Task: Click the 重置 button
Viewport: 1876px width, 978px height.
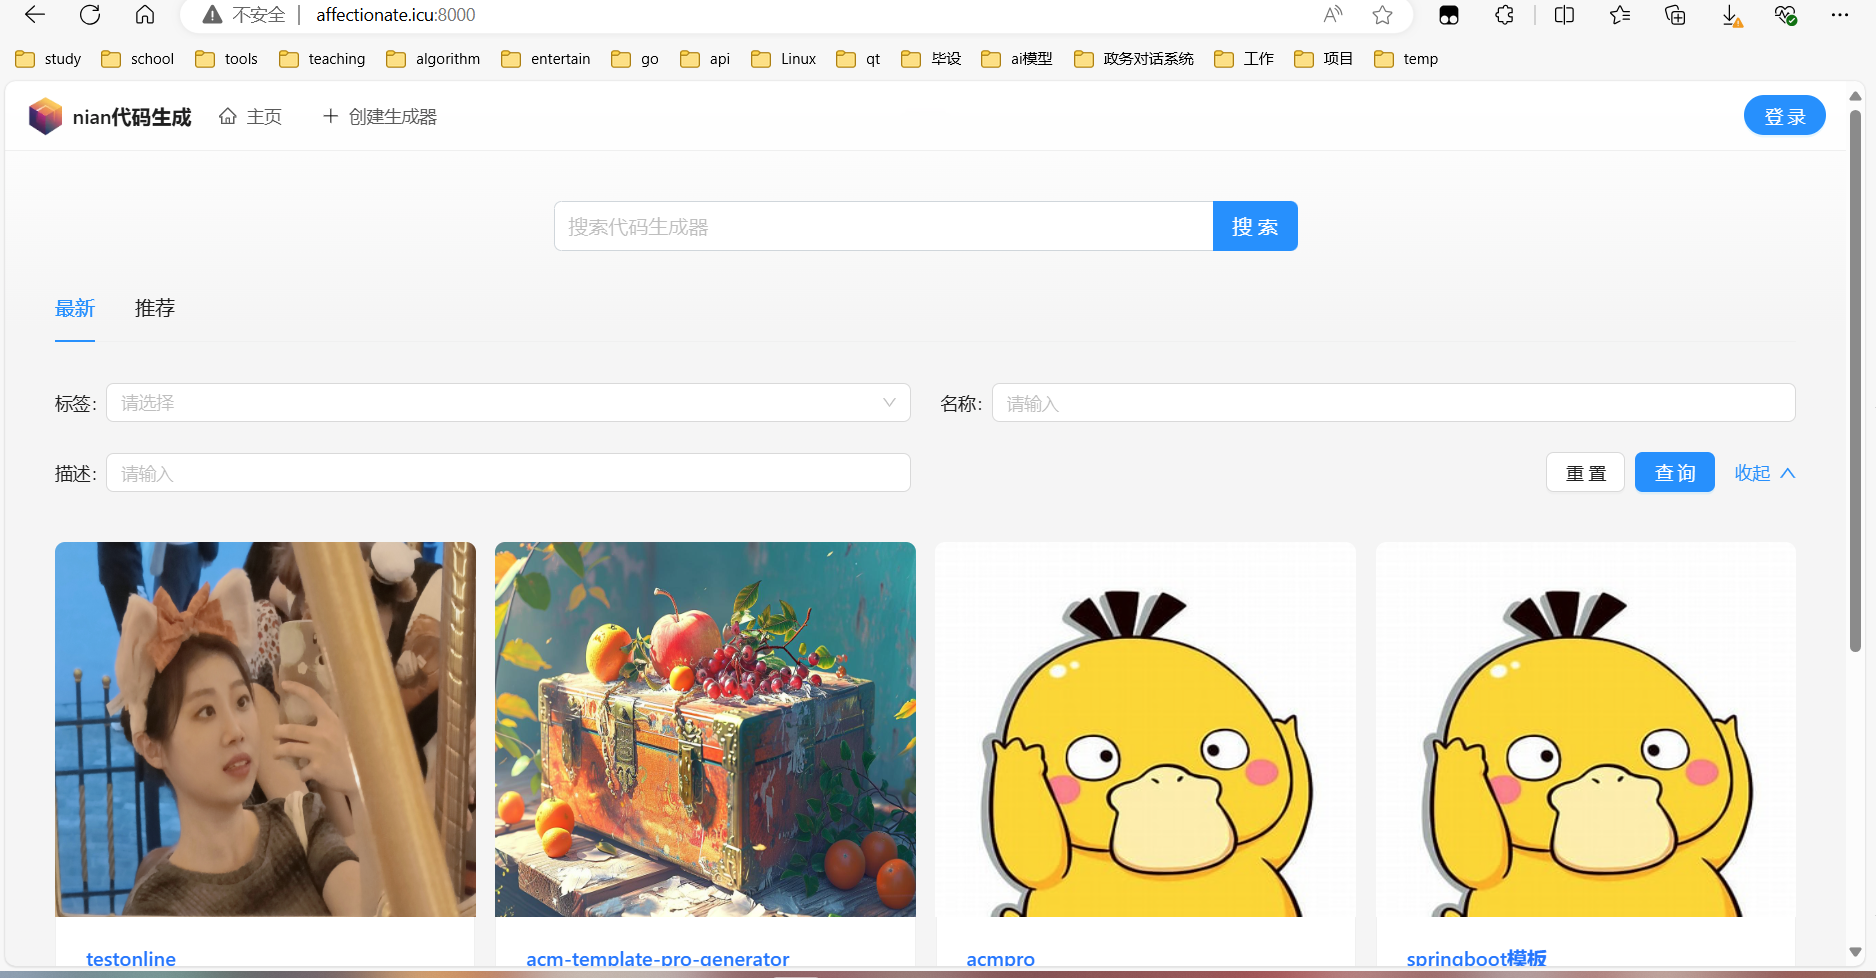Action: pyautogui.click(x=1586, y=473)
